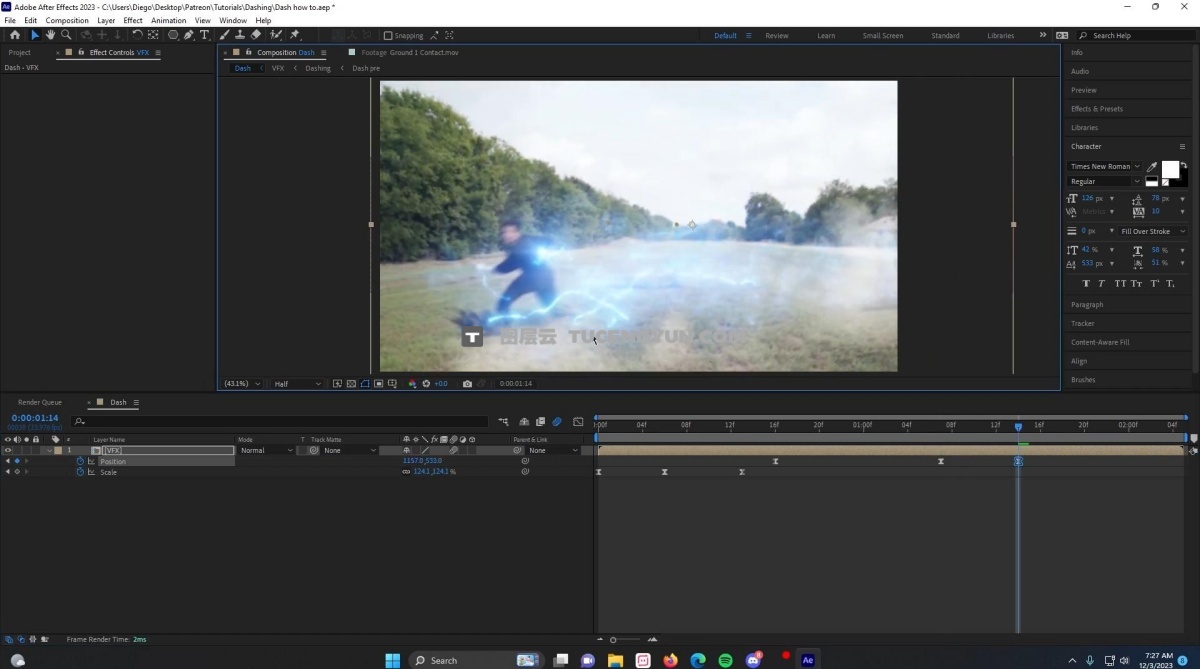The image size is (1200, 669).
Task: Swap fill and stroke colors arrow
Action: 1184,165
